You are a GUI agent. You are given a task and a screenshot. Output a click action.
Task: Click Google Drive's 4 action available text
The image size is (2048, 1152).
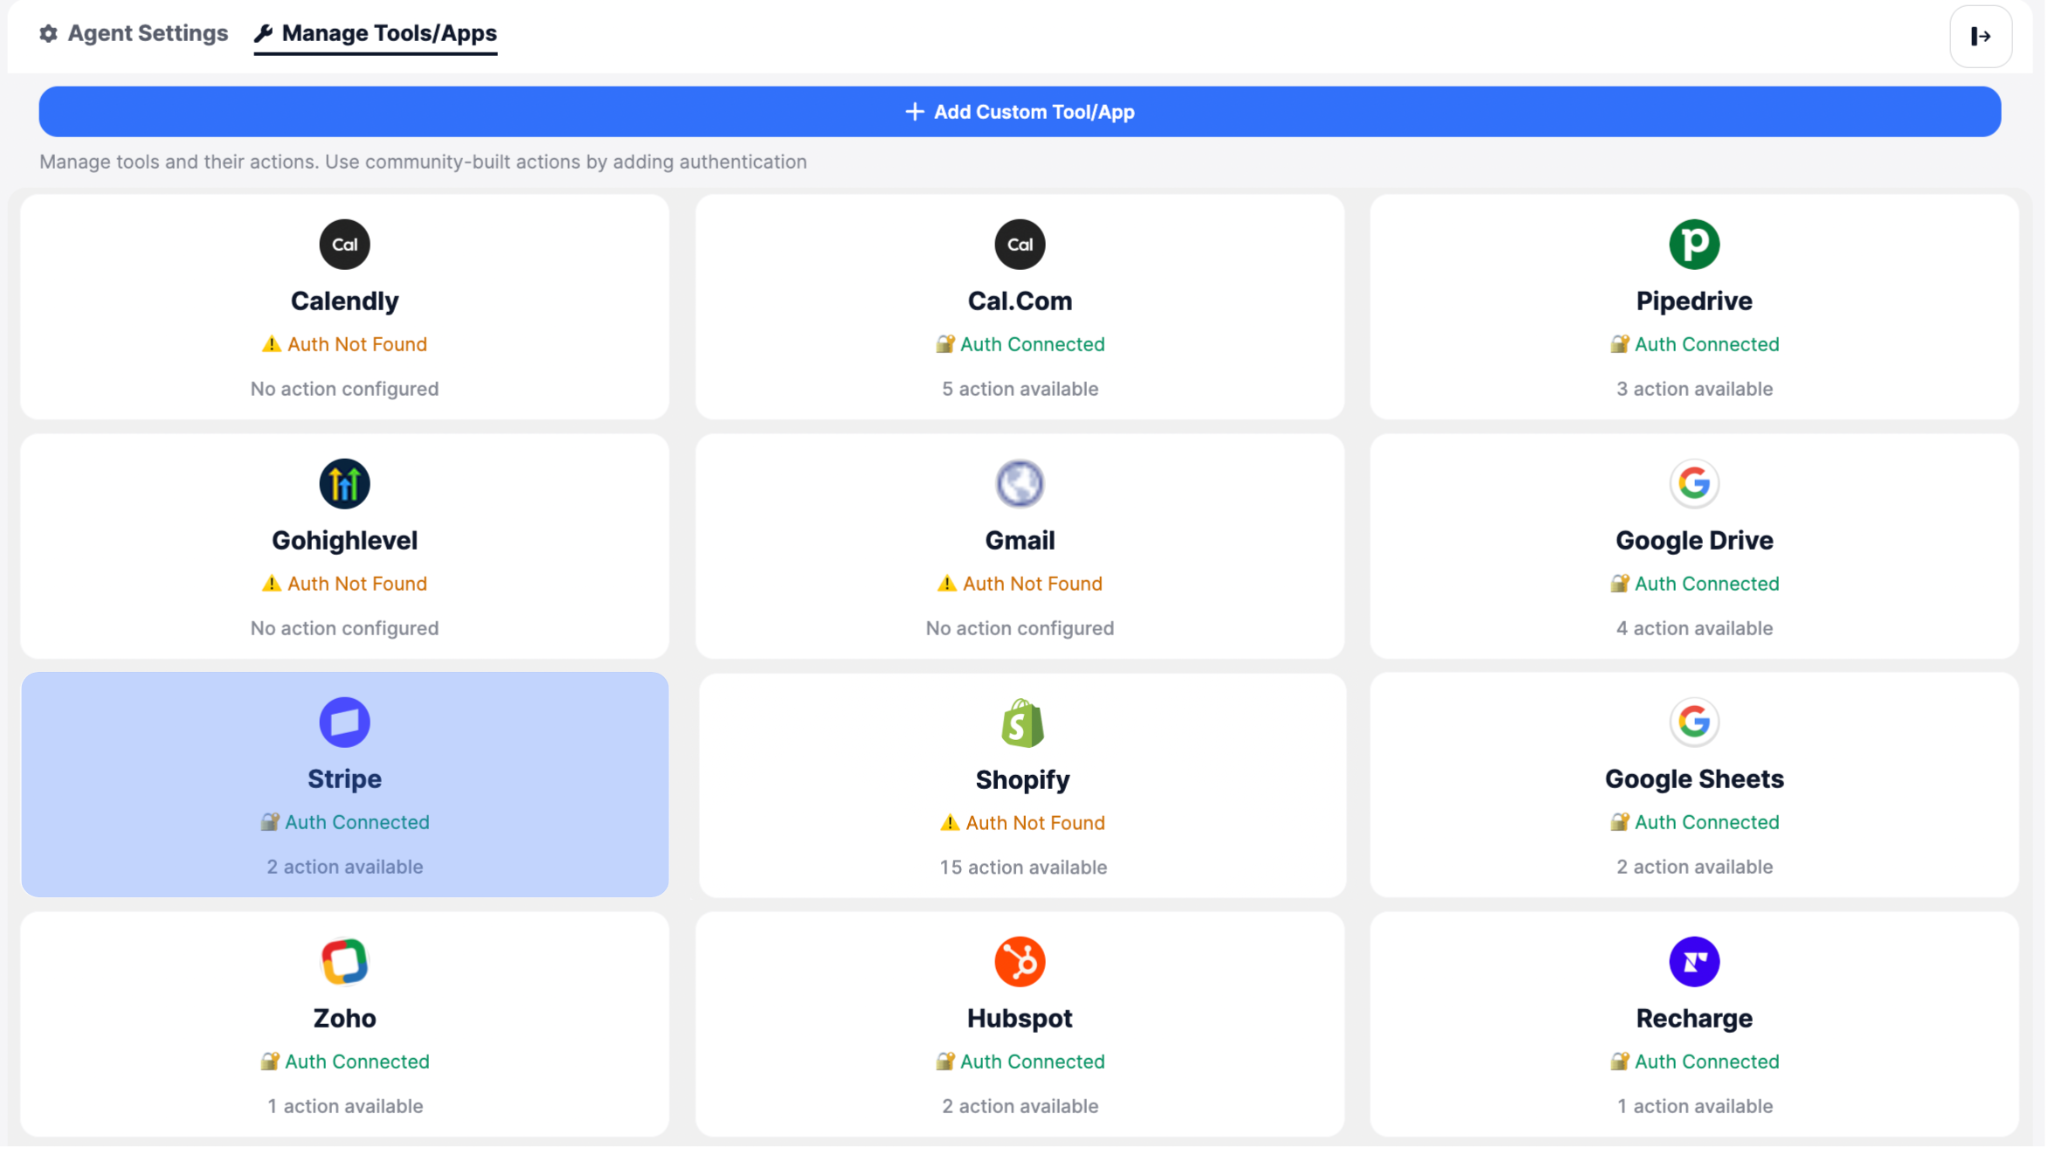click(x=1693, y=628)
